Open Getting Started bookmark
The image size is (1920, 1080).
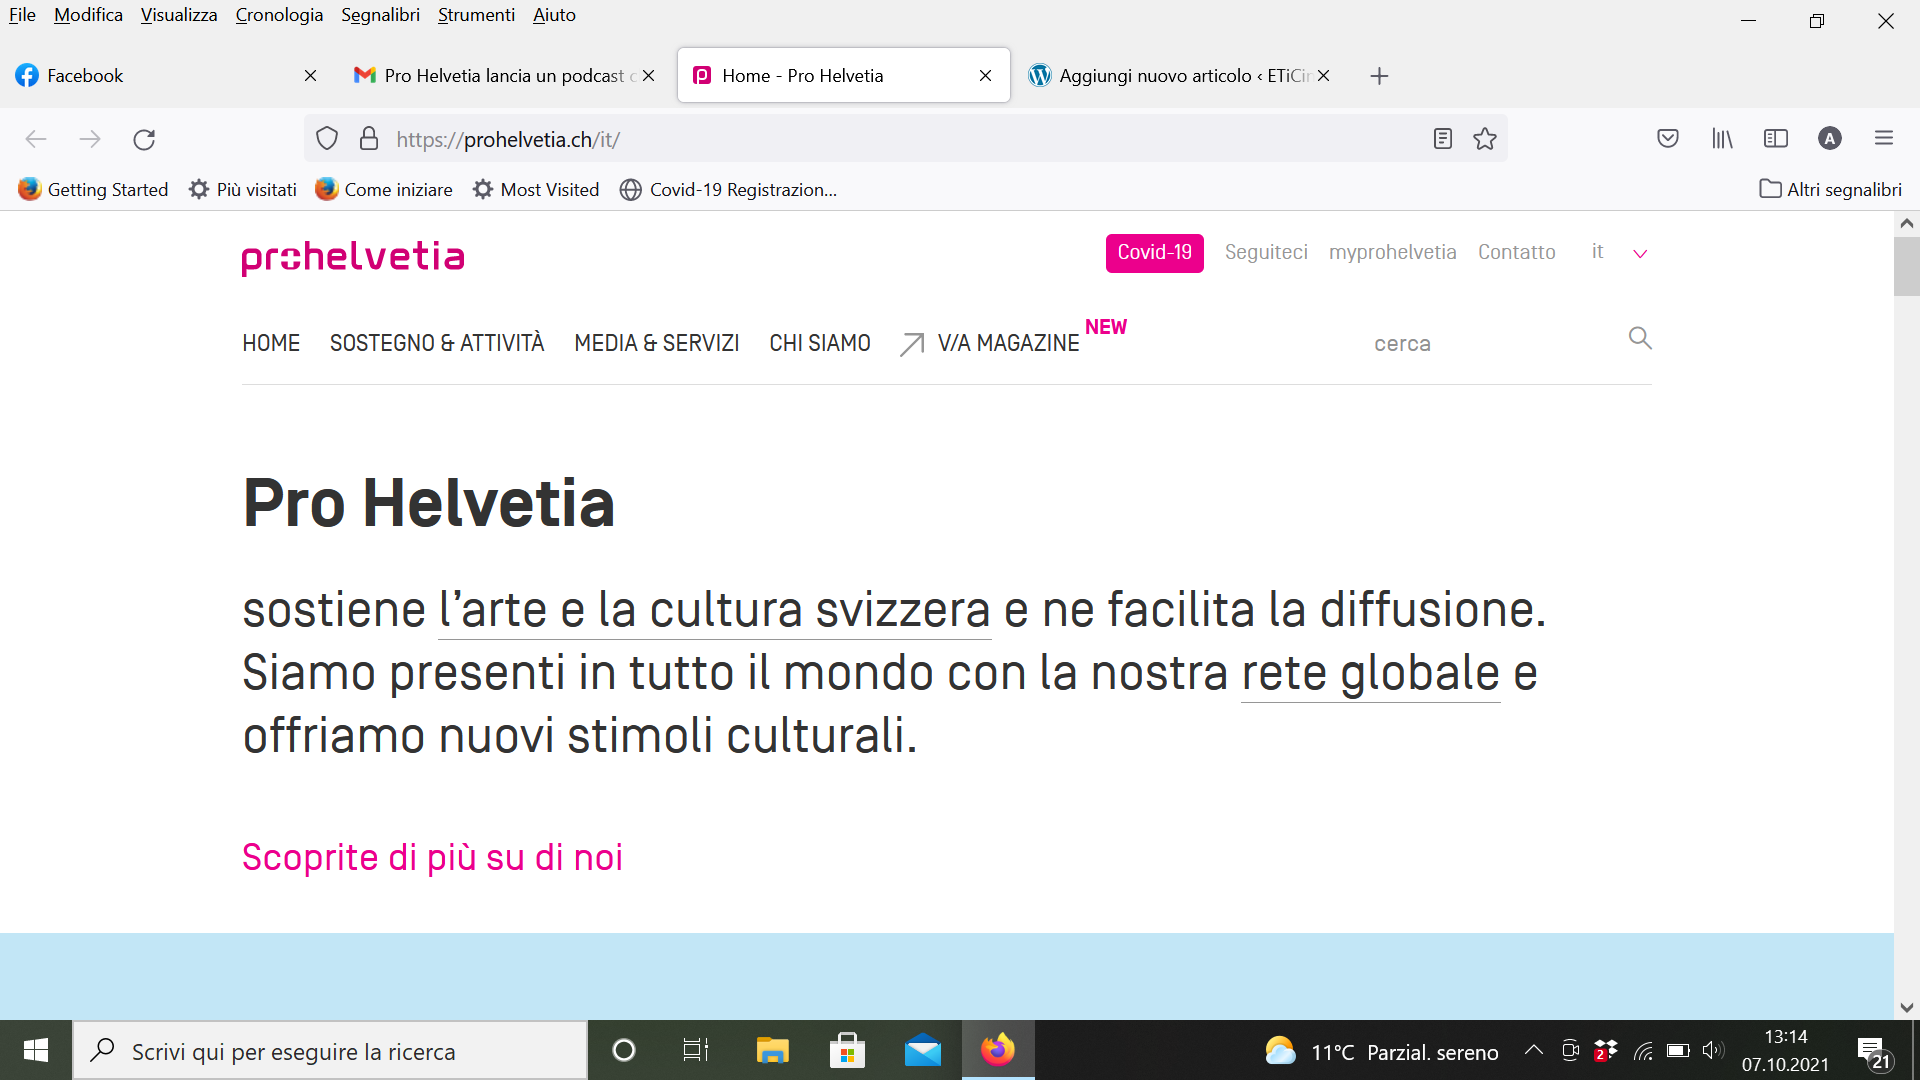93,190
